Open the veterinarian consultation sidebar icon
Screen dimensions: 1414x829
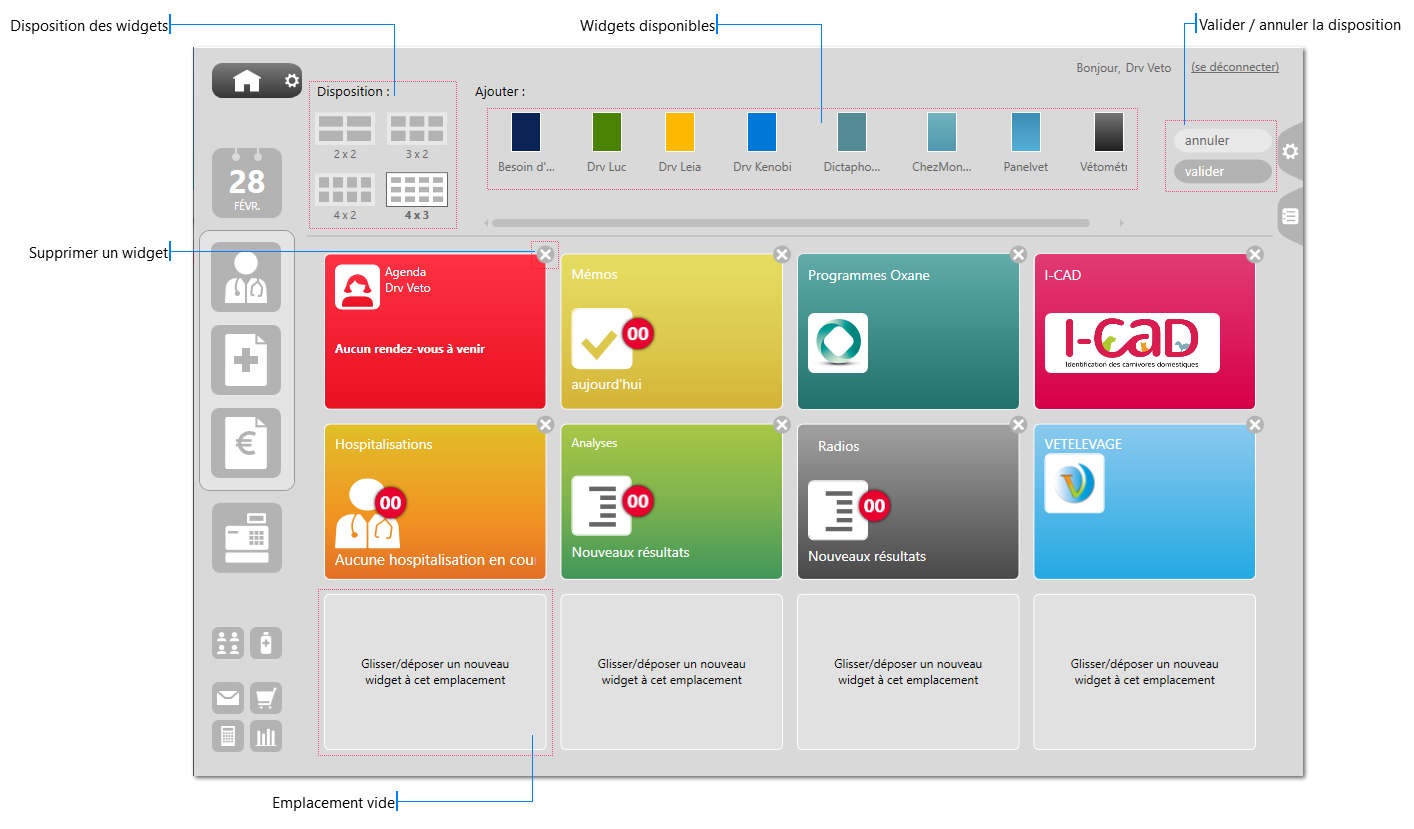click(x=246, y=277)
